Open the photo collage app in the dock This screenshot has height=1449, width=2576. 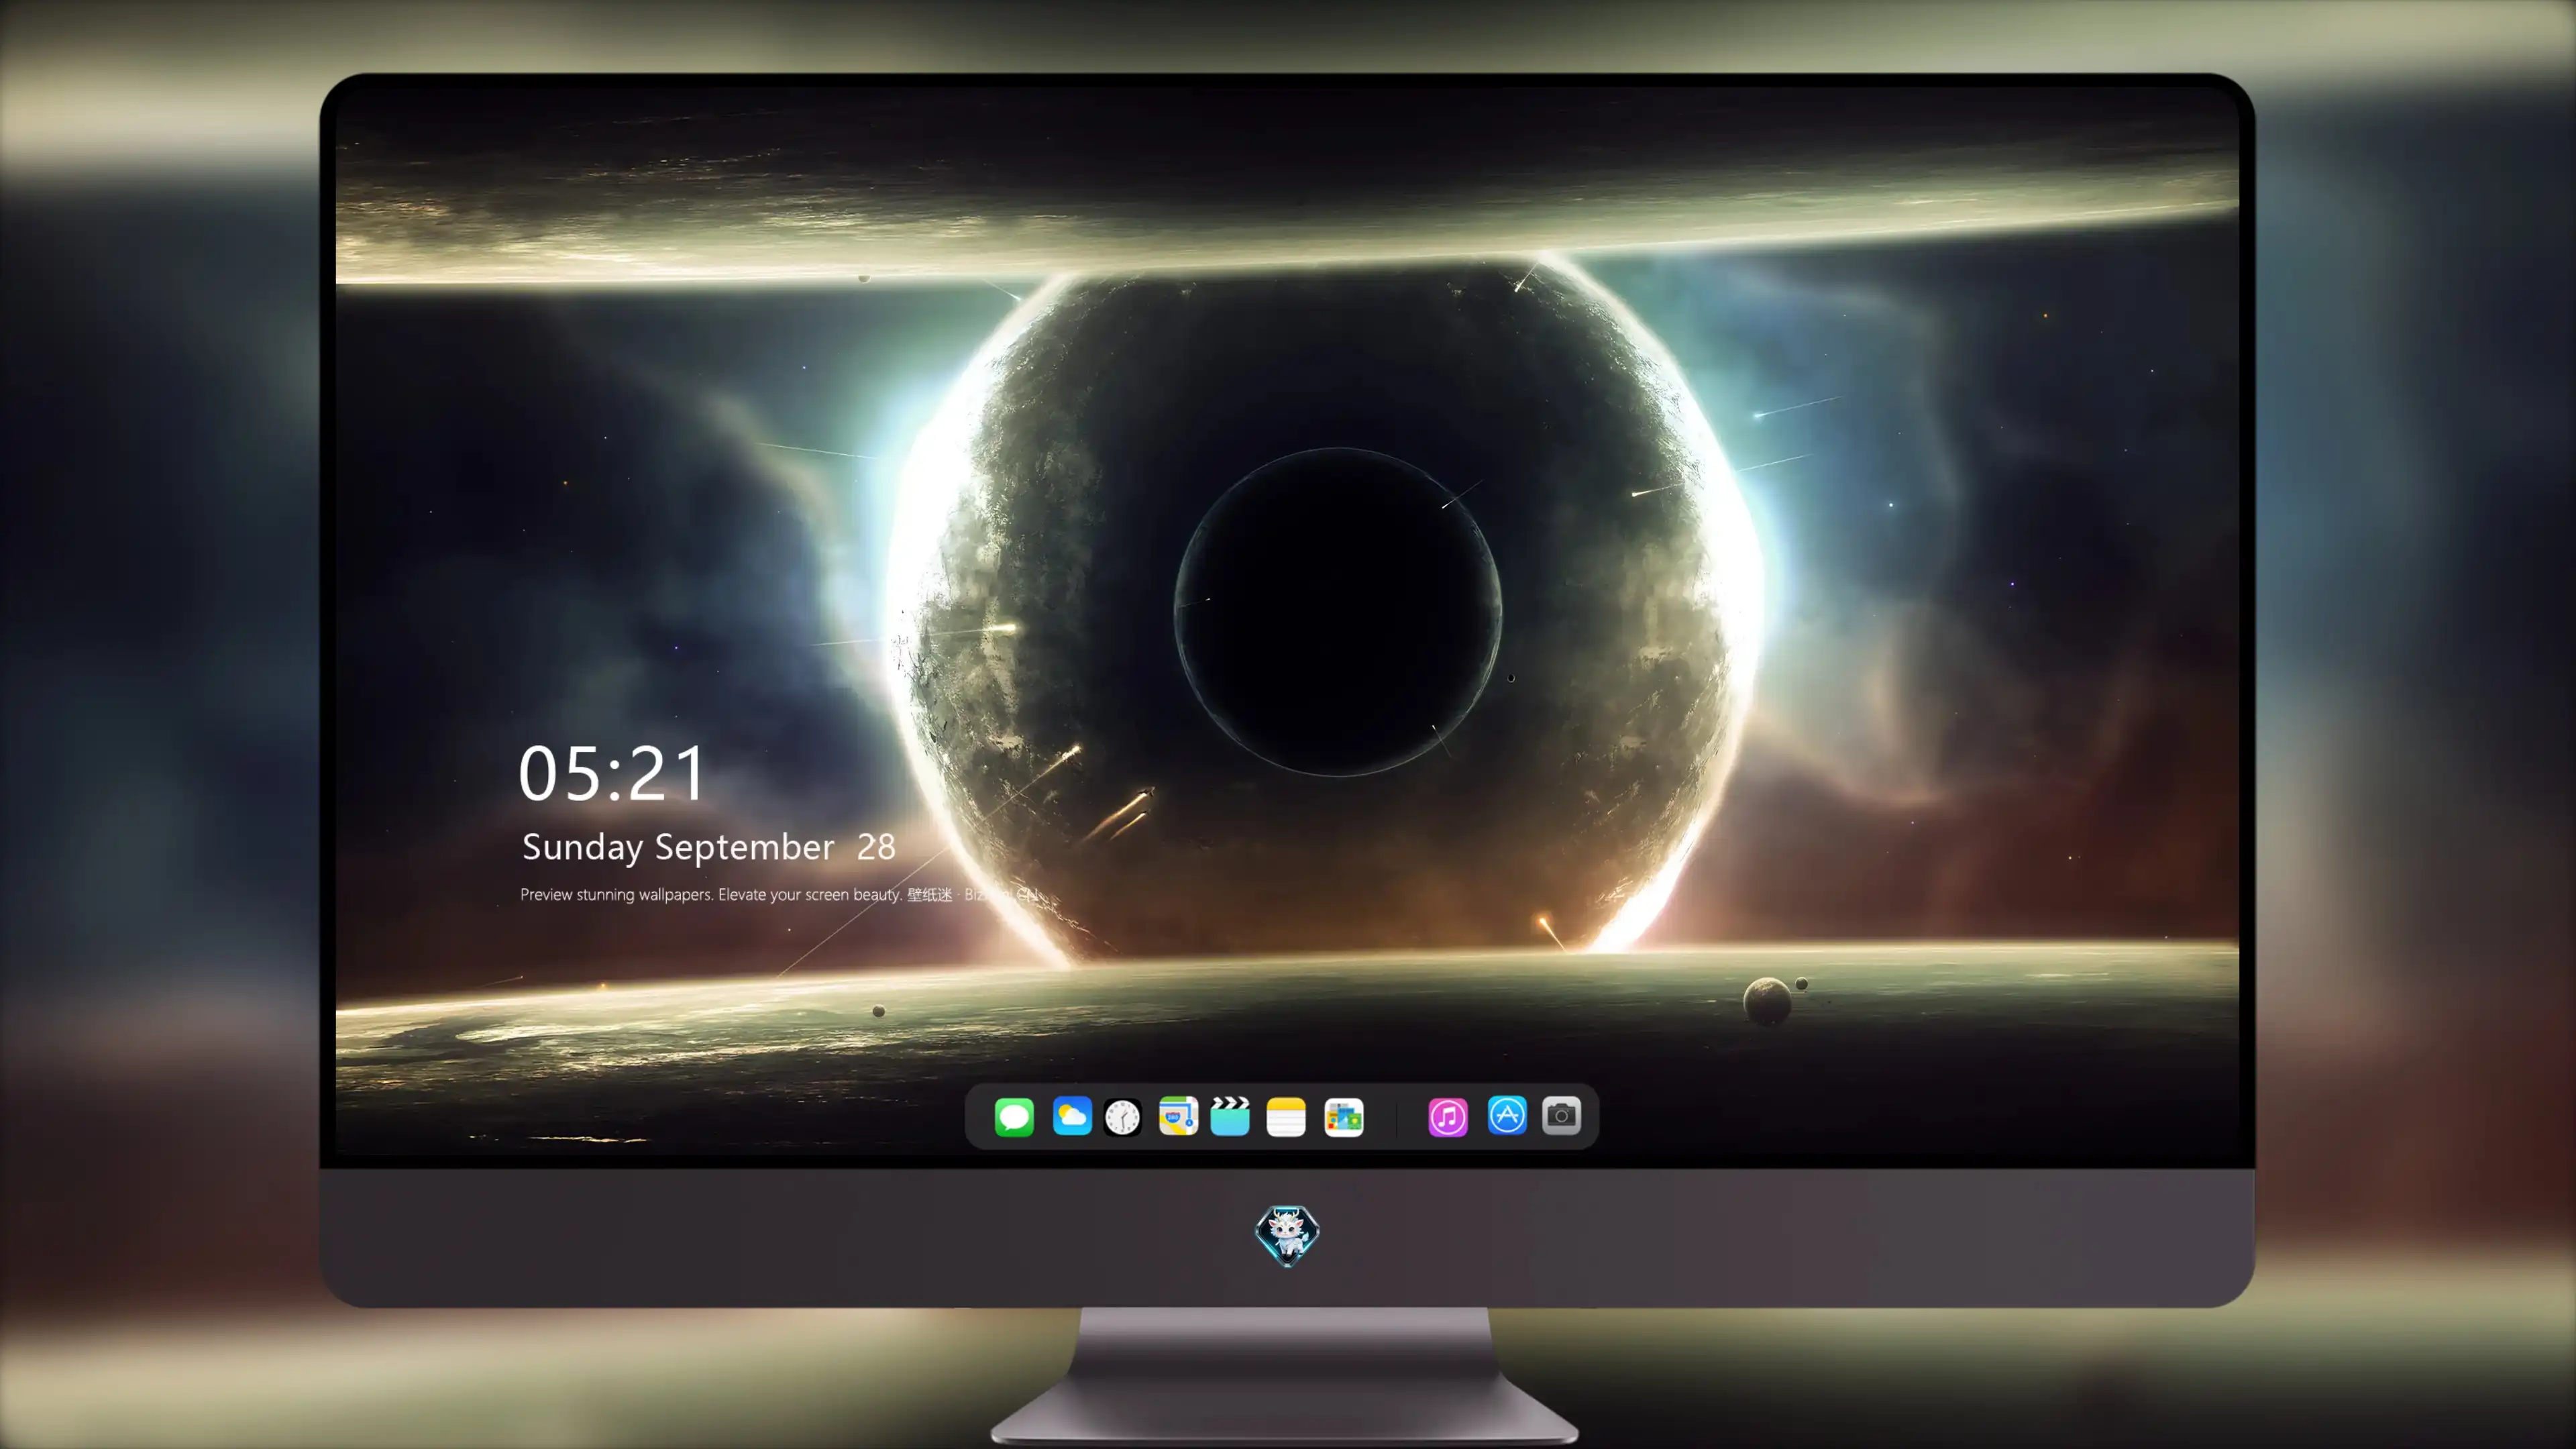click(x=1344, y=1117)
